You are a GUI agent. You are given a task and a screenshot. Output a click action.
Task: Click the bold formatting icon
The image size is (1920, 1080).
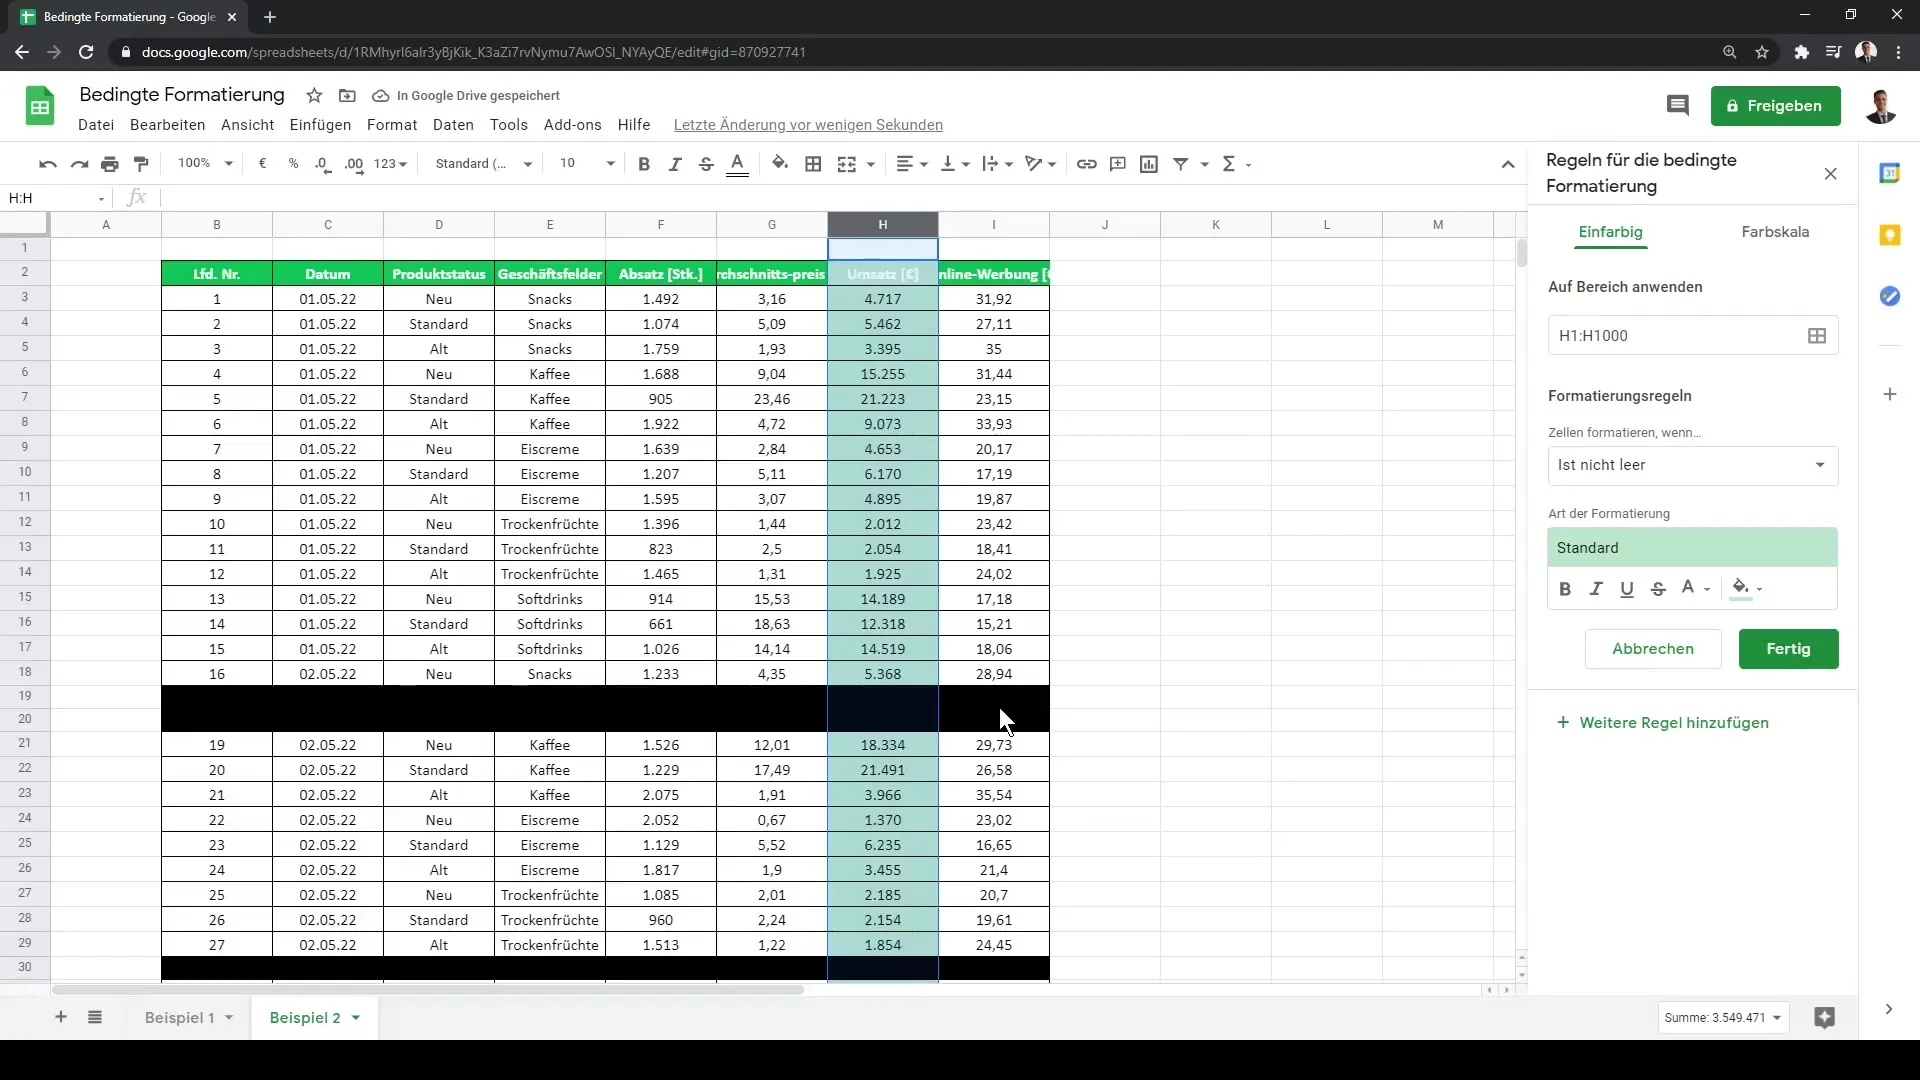1565,588
